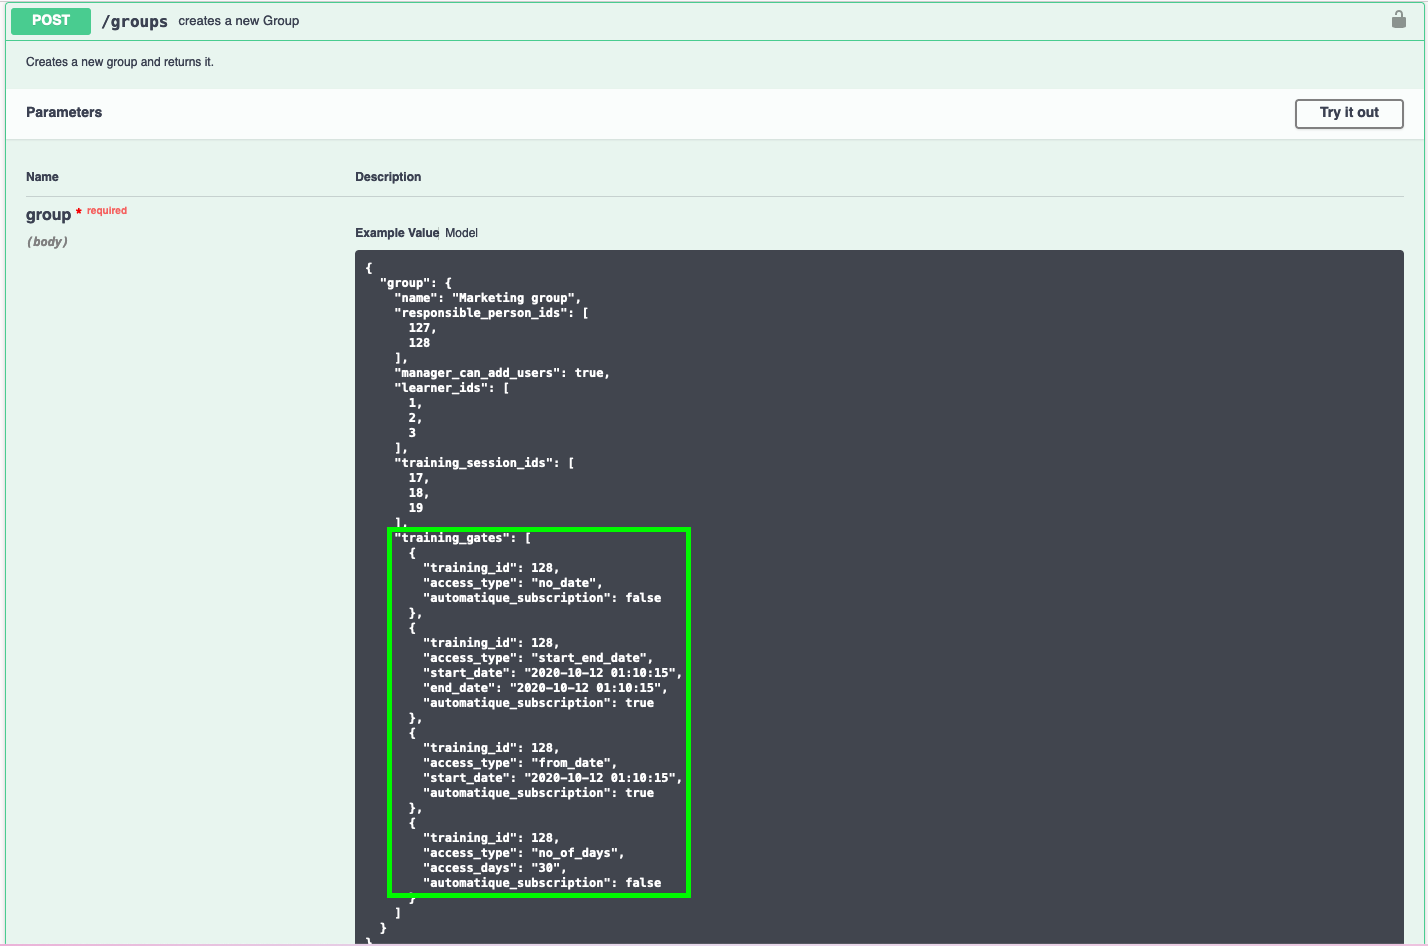This screenshot has width=1428, height=946.
Task: Click the "training_gates" key in example
Action: pos(452,538)
